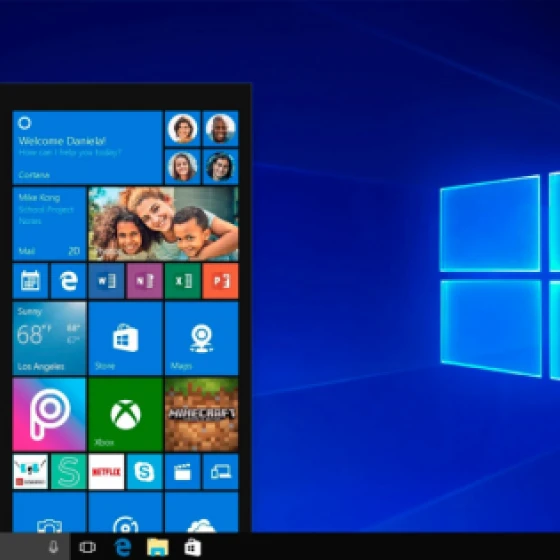Click the taskbar microphone icon
This screenshot has height=560, width=560.
coord(54,546)
